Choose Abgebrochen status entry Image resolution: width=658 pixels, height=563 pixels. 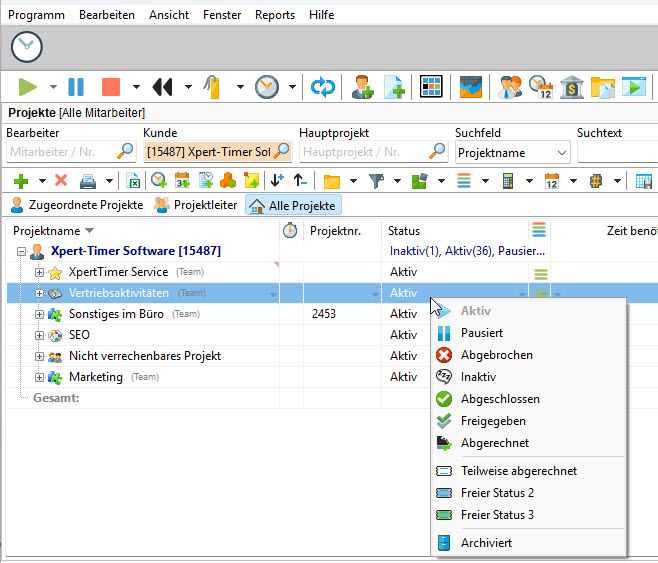pyautogui.click(x=529, y=355)
